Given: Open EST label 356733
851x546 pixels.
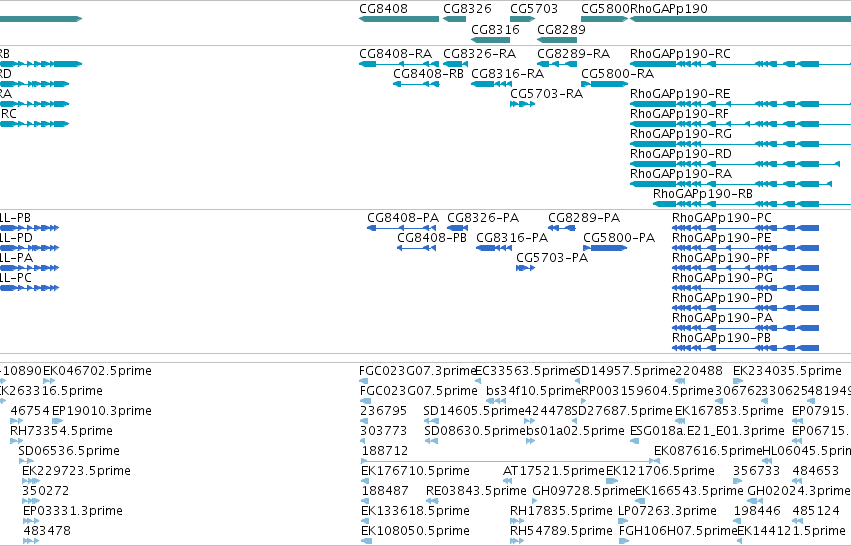Looking at the screenshot, I should point(757,472).
